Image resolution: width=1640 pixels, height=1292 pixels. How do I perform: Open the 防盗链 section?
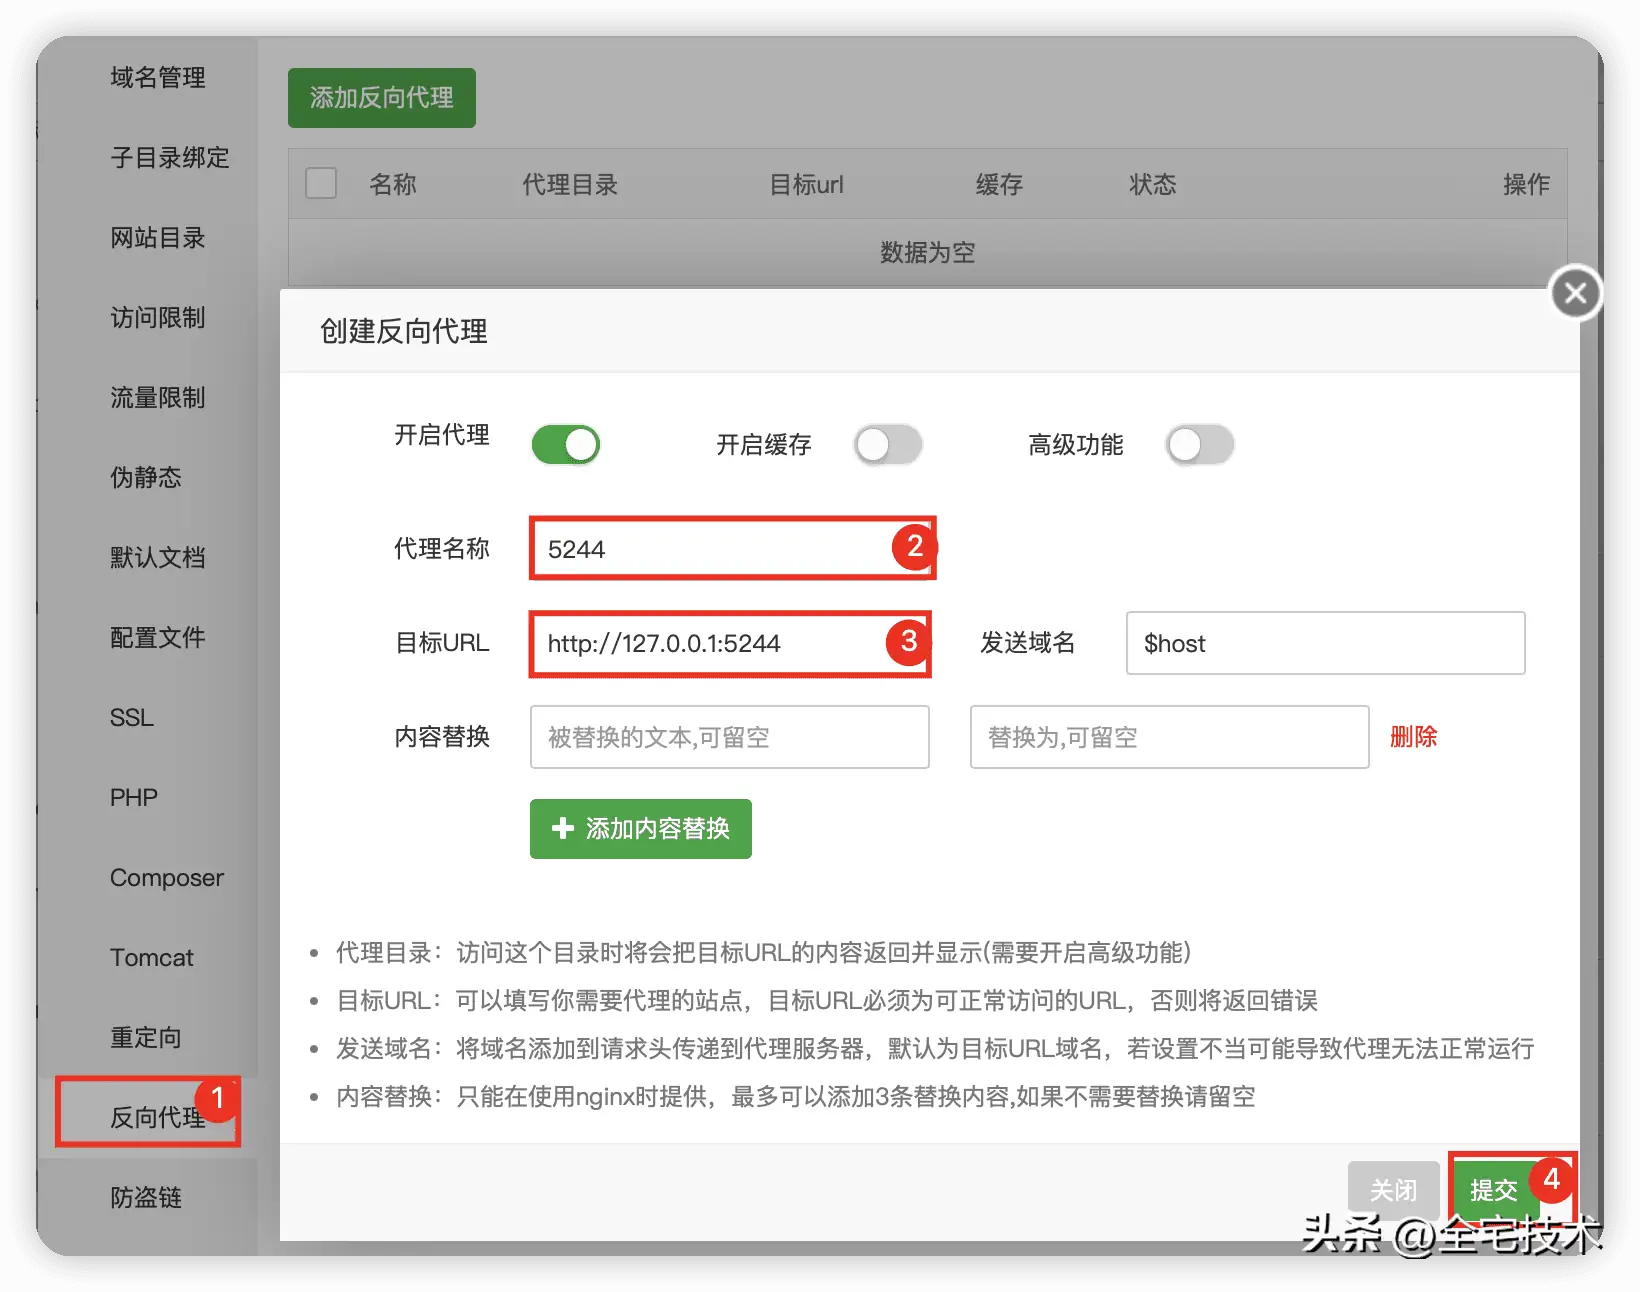[x=145, y=1198]
